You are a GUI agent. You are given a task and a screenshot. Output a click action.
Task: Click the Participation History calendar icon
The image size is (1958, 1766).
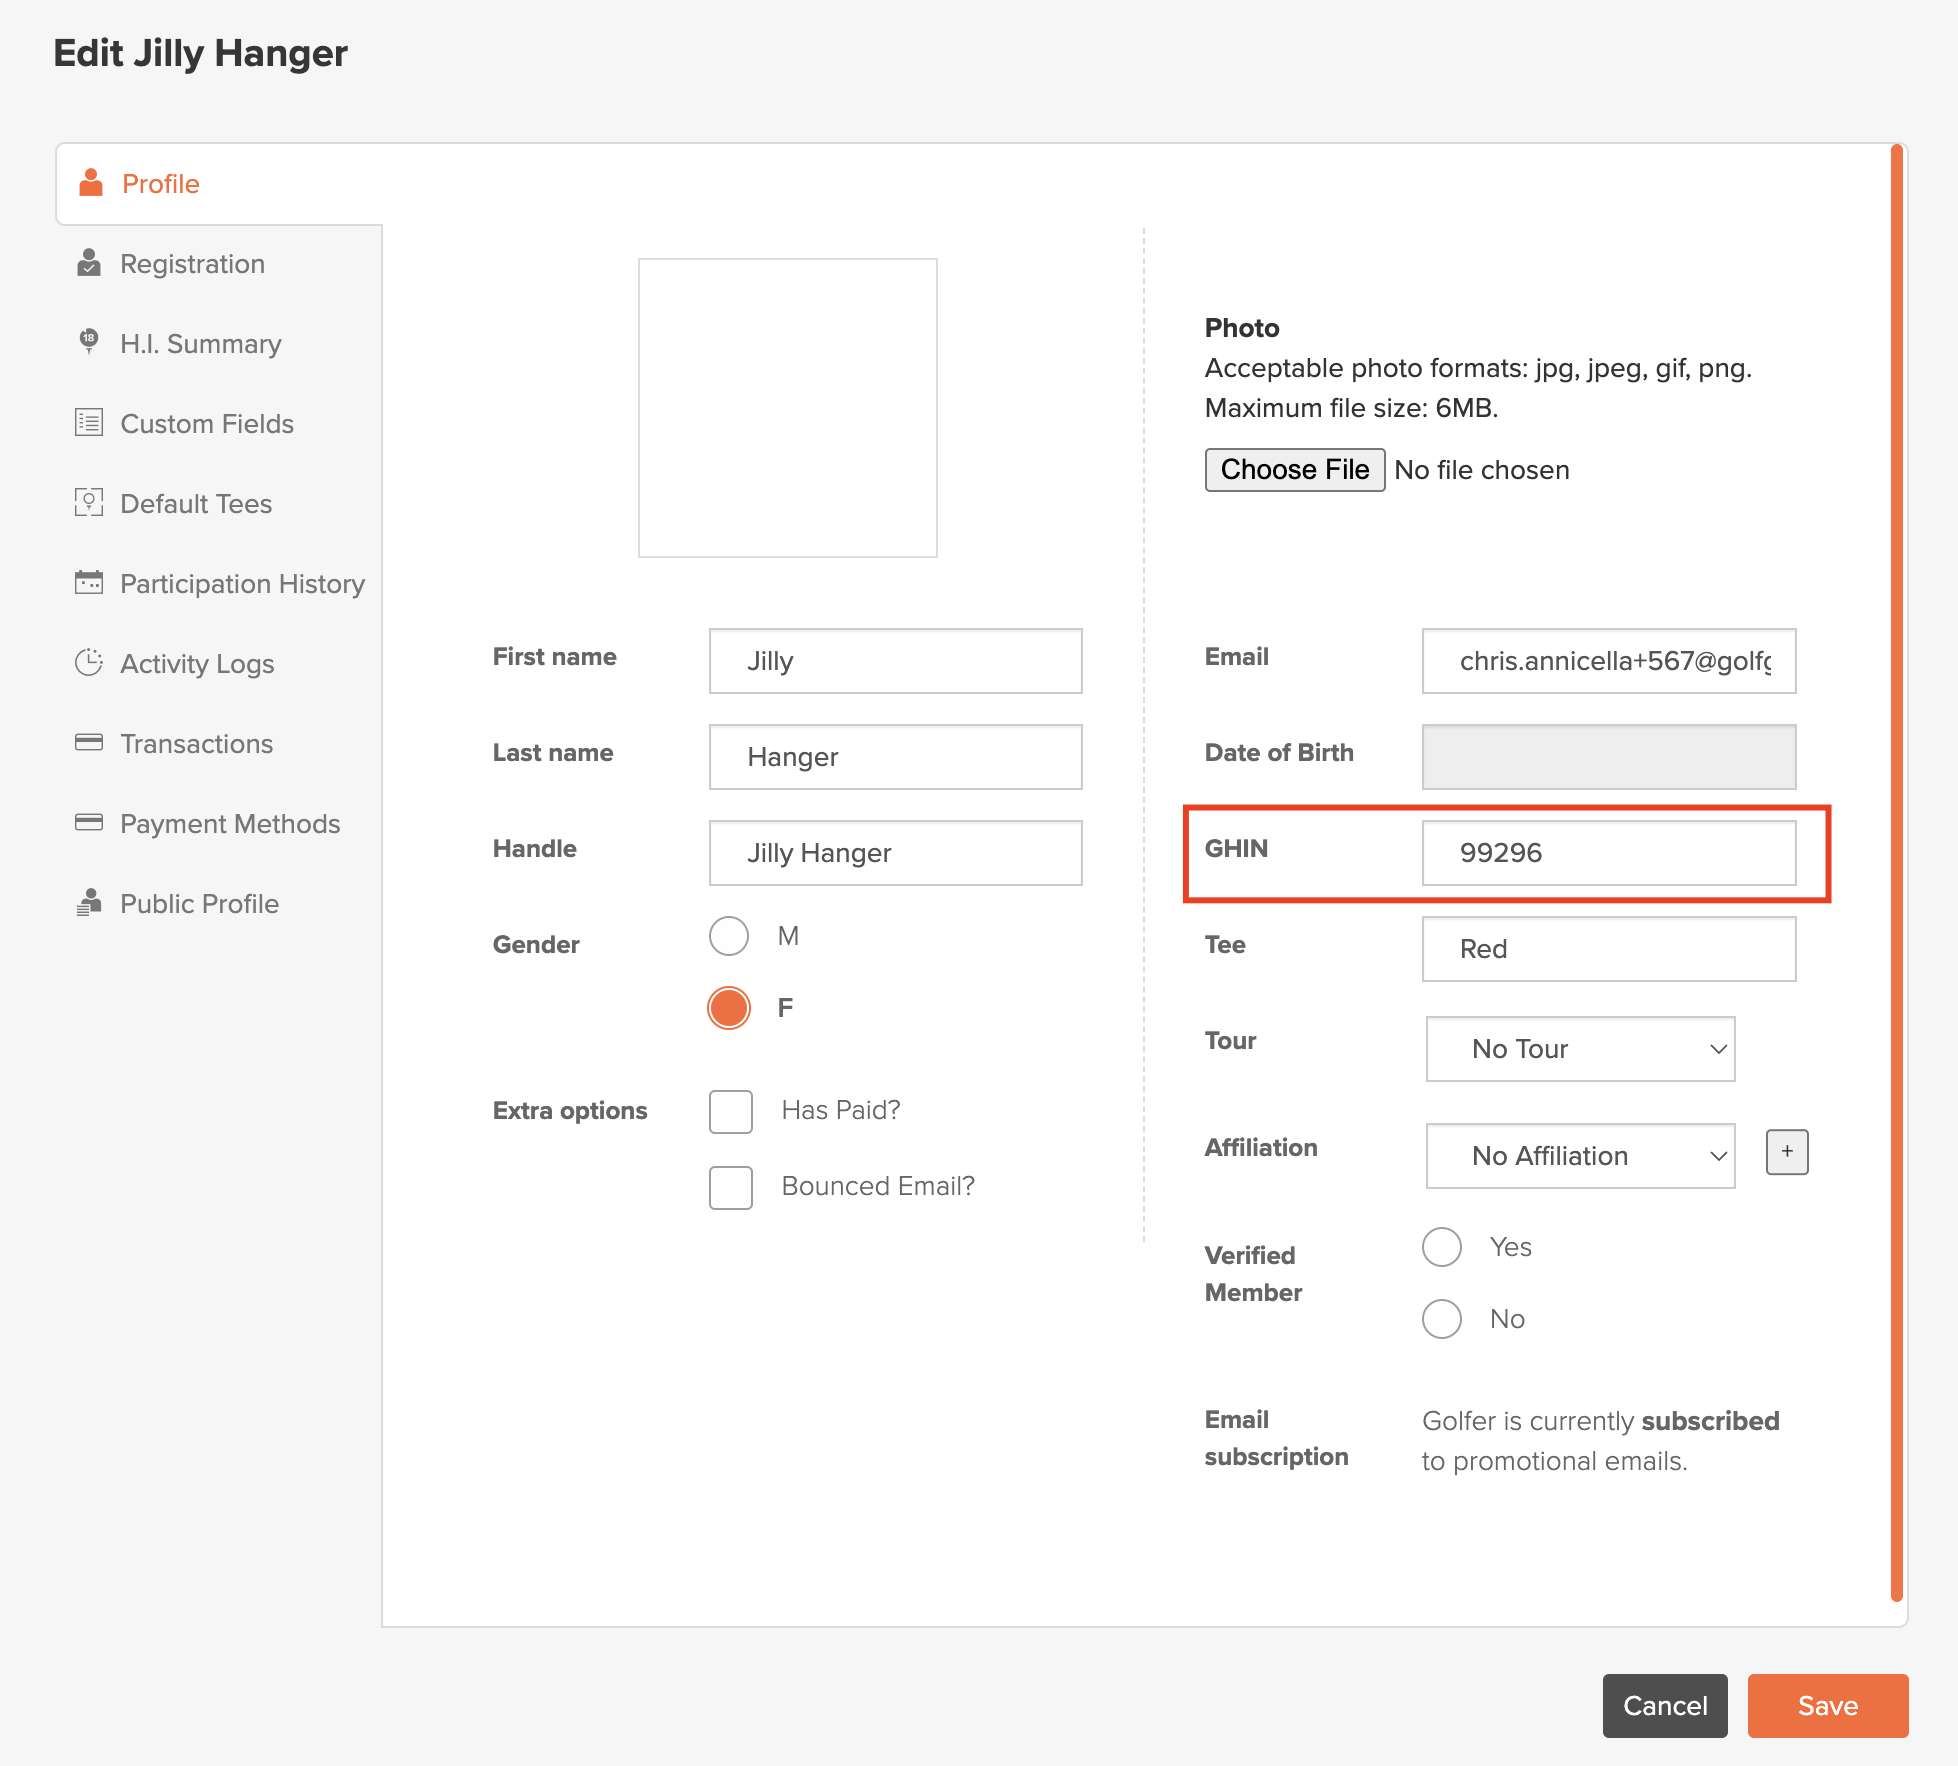[x=89, y=582]
